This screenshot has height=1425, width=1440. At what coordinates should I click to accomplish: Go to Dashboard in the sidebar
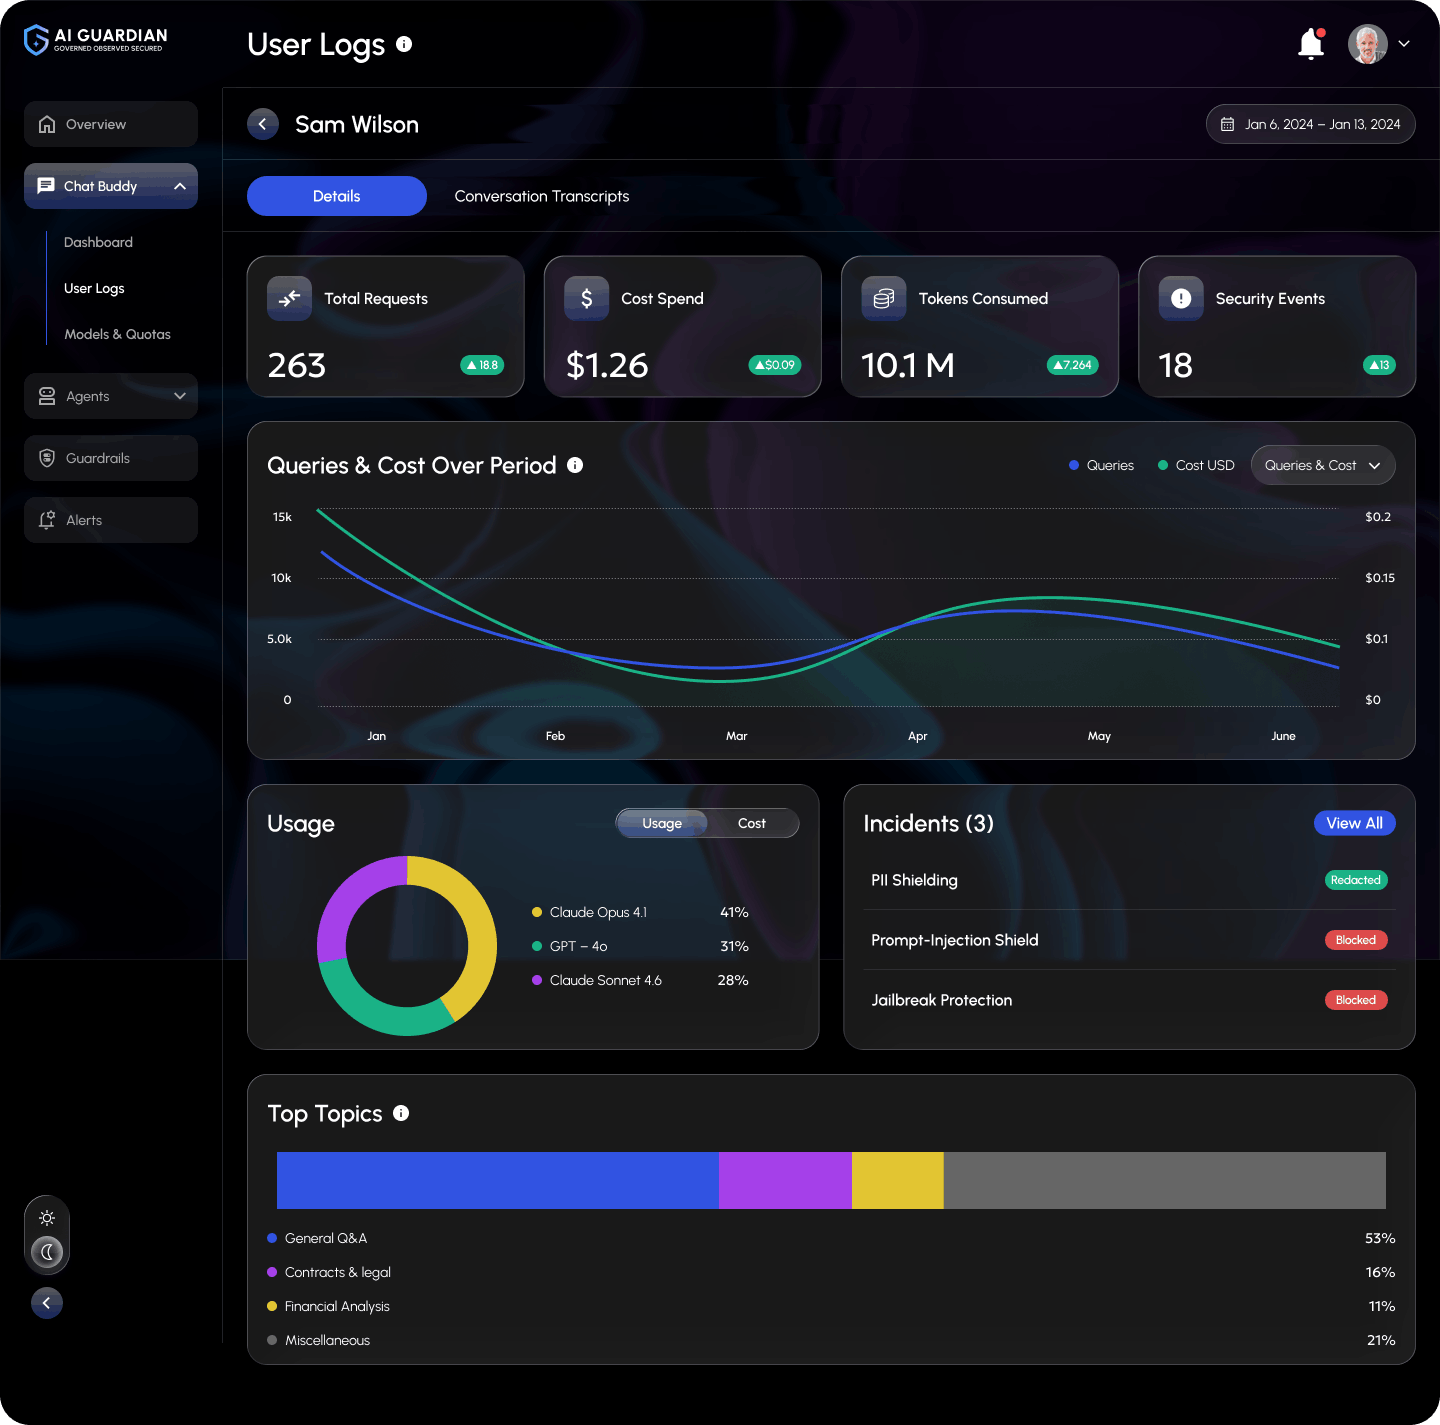(x=98, y=242)
